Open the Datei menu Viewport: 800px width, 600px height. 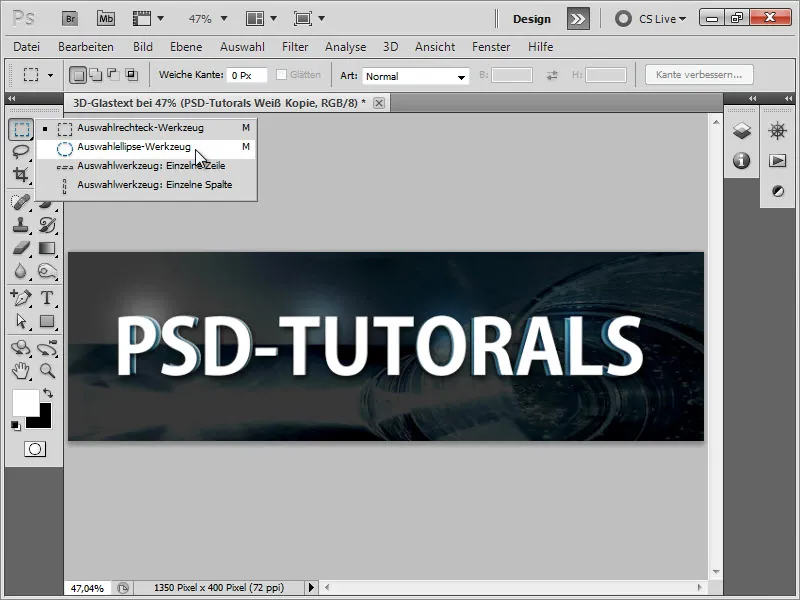tap(27, 47)
